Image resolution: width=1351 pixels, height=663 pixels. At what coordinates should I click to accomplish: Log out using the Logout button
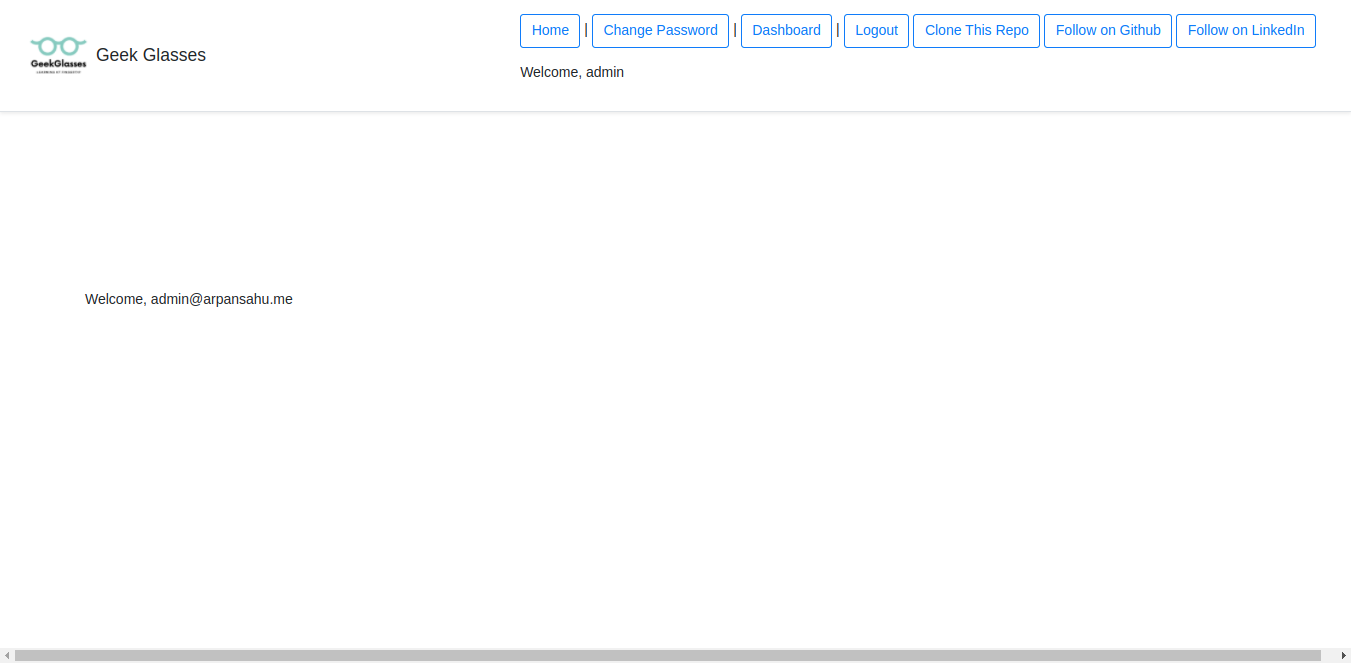876,31
